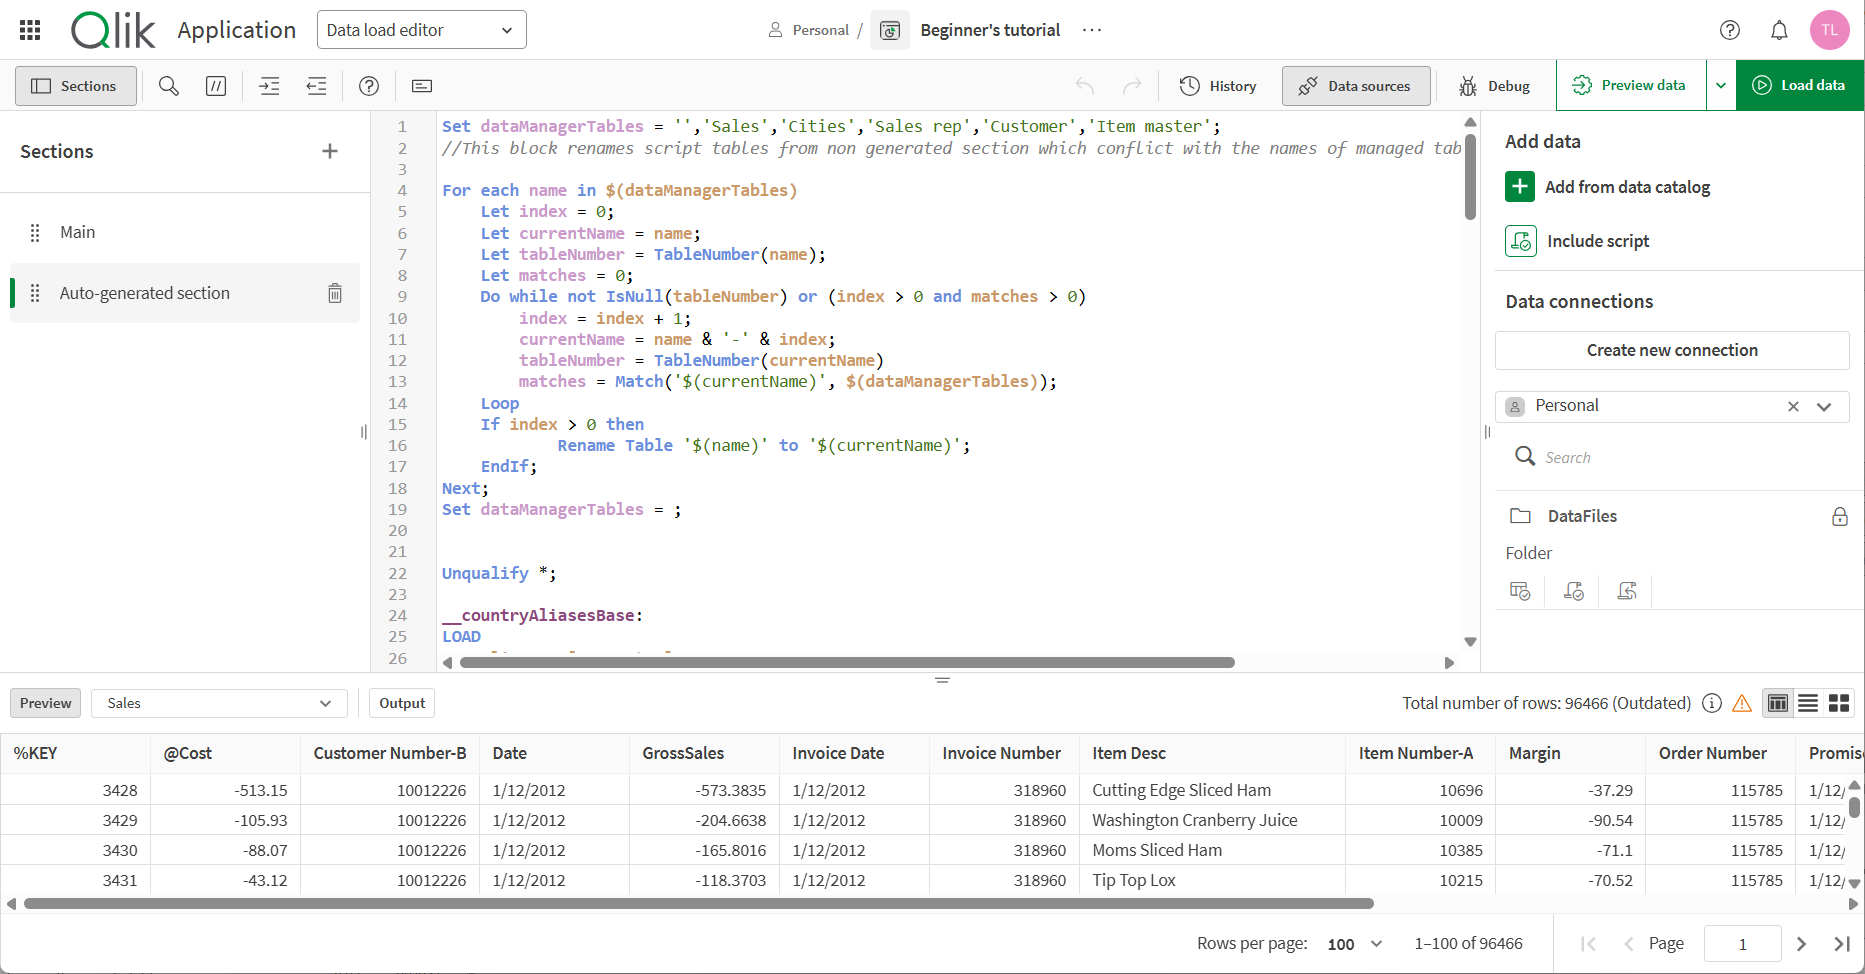Open script syntax help in the toolbar
1865x974 pixels.
pyautogui.click(x=369, y=86)
